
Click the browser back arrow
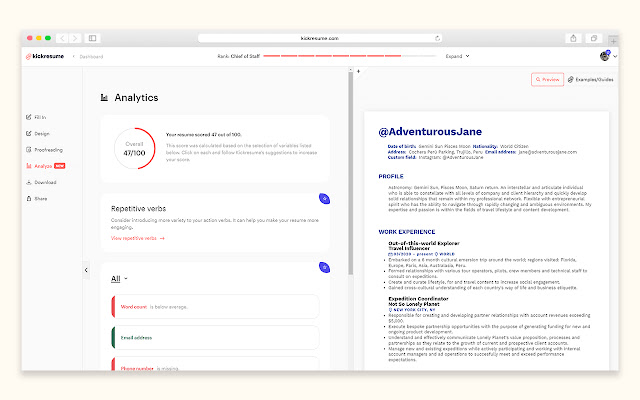[62, 38]
